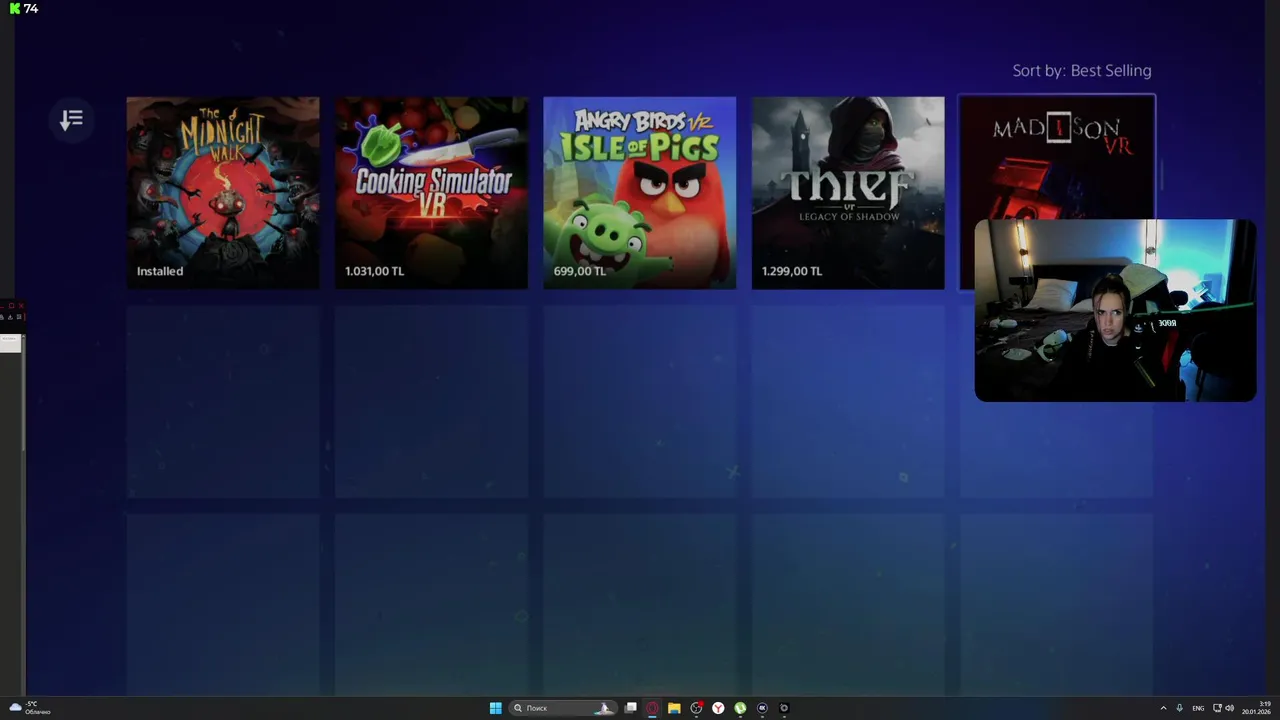Viewport: 1280px width, 720px height.
Task: Open the last dark taskbar app icon
Action: click(784, 708)
